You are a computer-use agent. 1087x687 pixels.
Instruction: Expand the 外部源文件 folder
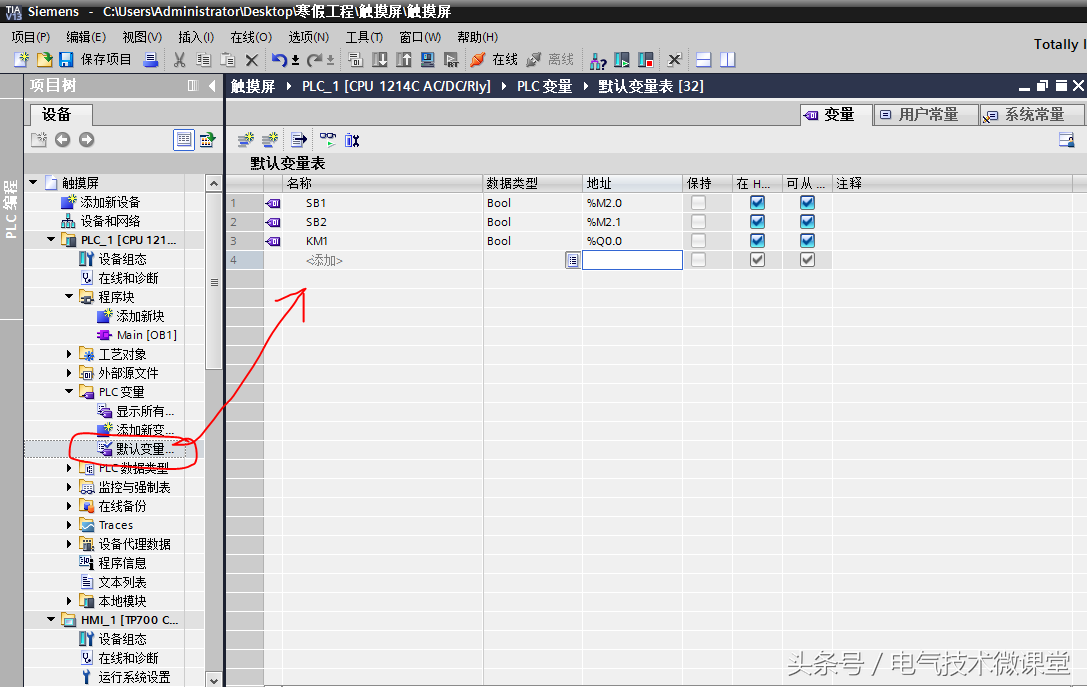[x=69, y=372]
